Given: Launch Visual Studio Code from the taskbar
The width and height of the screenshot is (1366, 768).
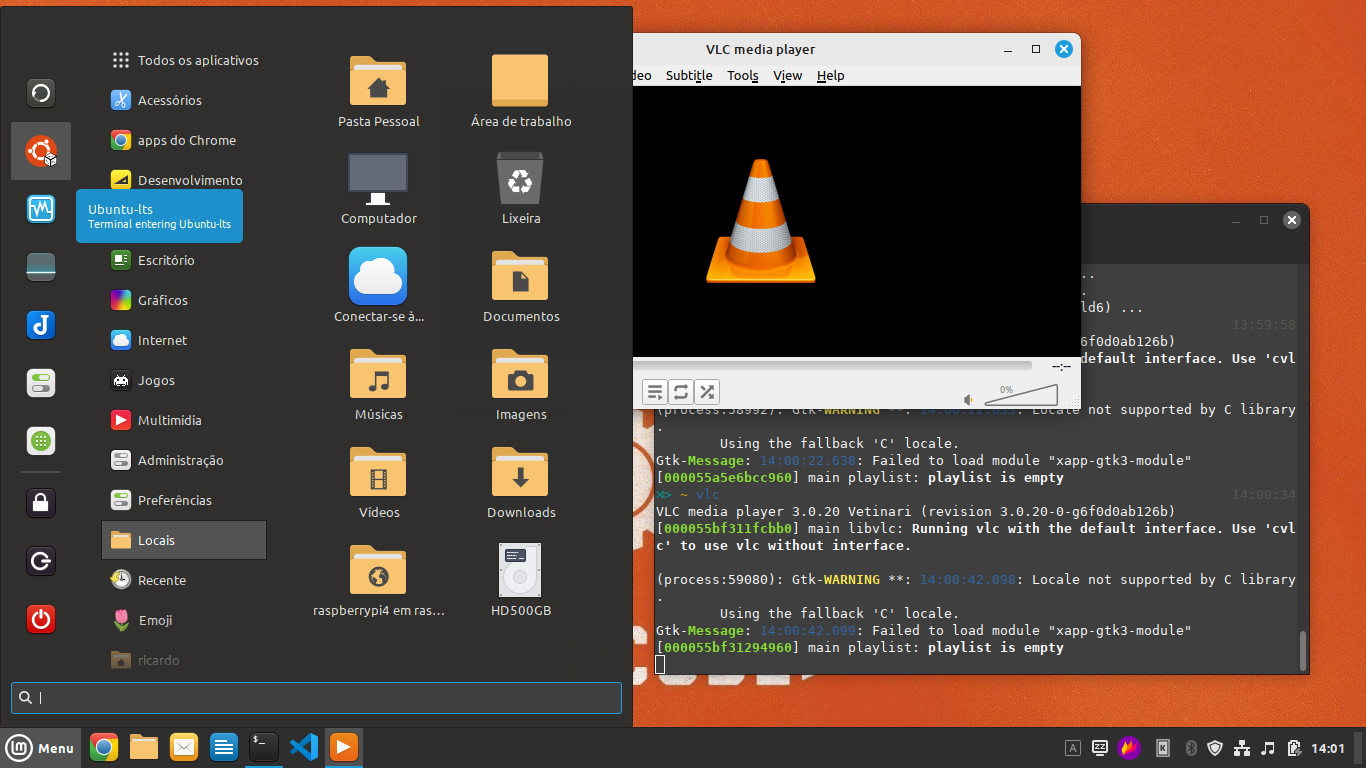Looking at the screenshot, I should coord(303,747).
